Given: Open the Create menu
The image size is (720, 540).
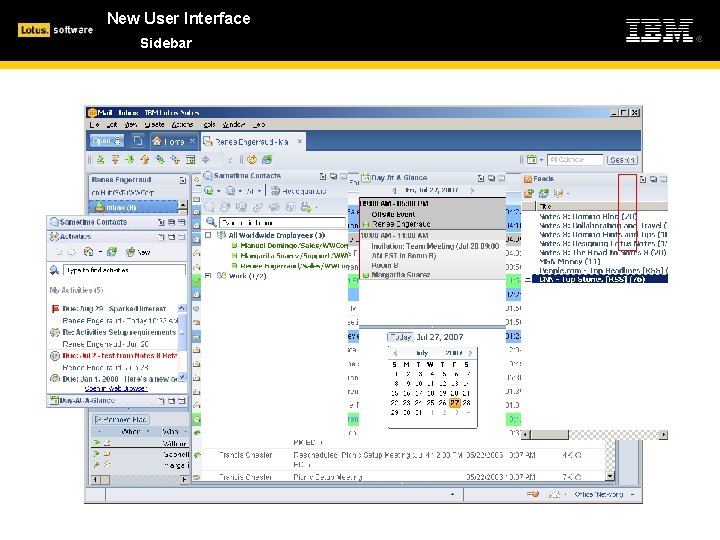Looking at the screenshot, I should [x=154, y=124].
